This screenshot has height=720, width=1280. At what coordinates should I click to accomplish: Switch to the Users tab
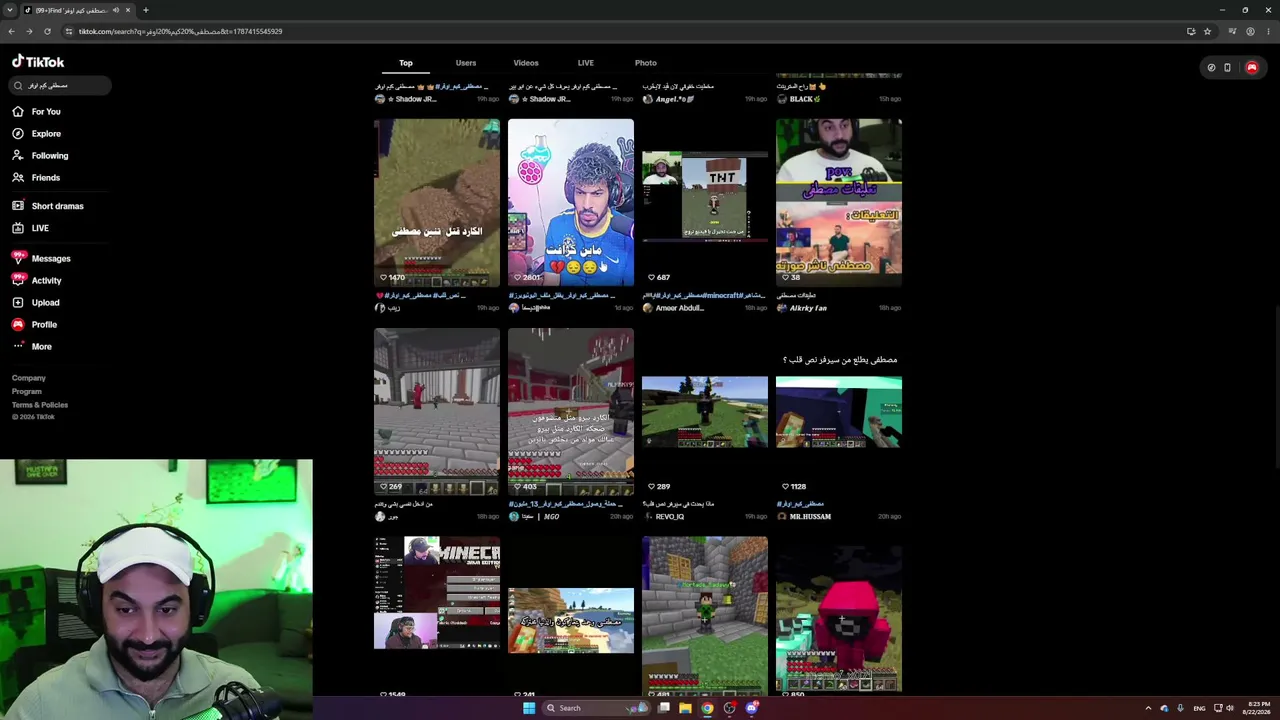tap(466, 63)
